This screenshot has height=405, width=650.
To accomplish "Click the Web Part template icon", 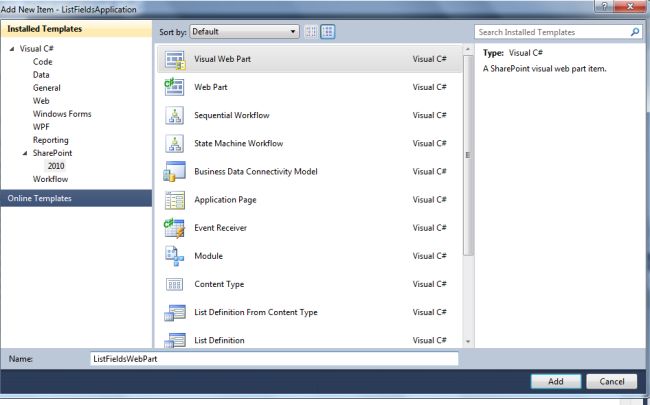I will [x=175, y=87].
